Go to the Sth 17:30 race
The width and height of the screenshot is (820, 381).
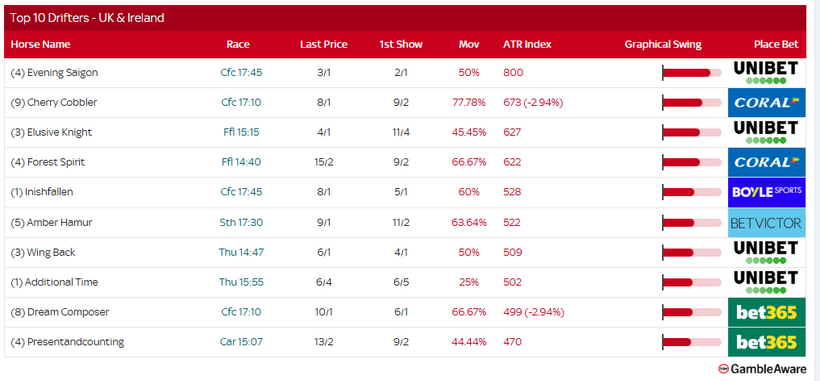click(x=241, y=223)
